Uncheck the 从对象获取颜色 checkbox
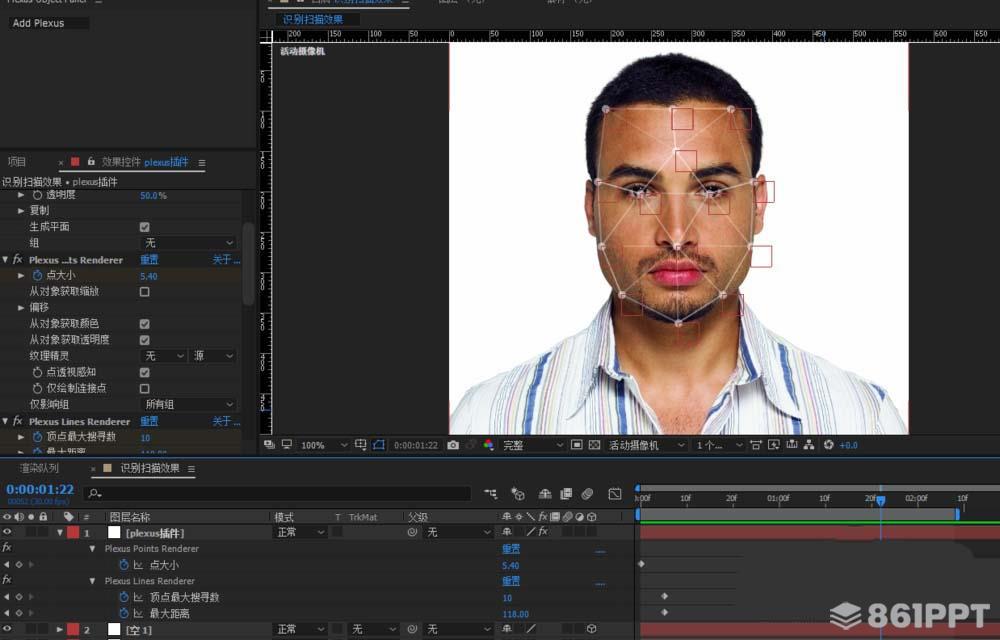The width and height of the screenshot is (1000, 640). (x=145, y=324)
